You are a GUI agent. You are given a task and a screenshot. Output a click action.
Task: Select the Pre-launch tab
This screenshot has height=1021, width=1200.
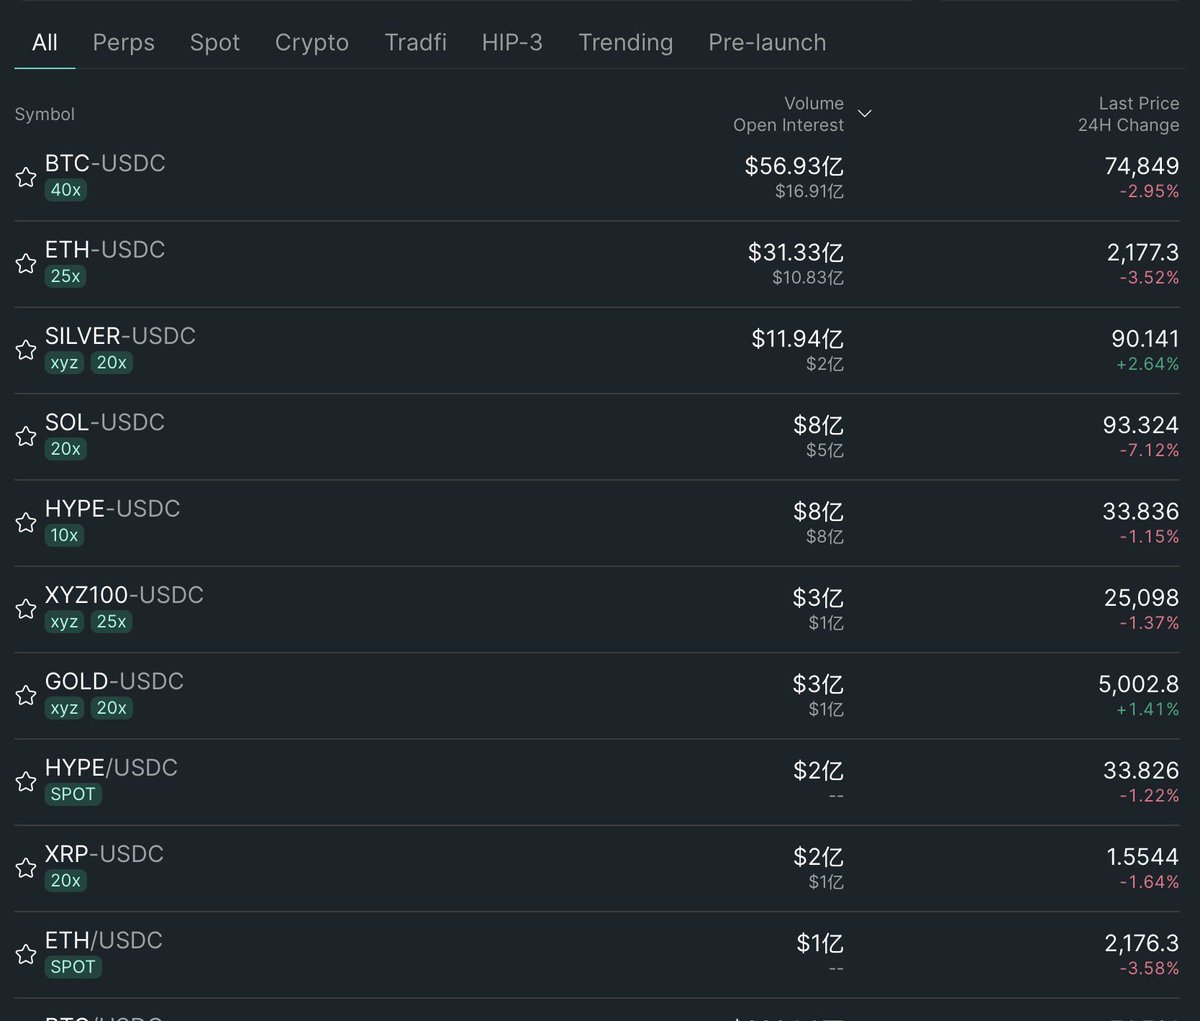click(767, 43)
